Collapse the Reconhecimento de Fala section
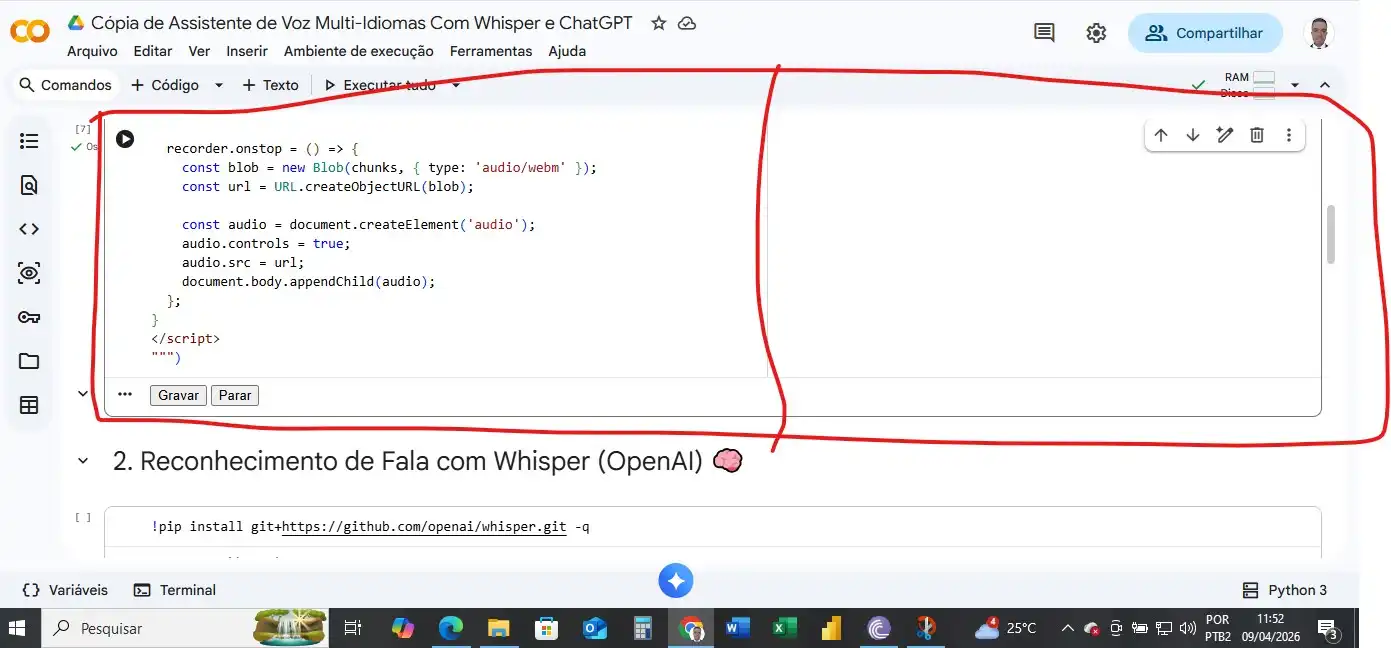Screen dimensions: 1391x648 (84, 461)
